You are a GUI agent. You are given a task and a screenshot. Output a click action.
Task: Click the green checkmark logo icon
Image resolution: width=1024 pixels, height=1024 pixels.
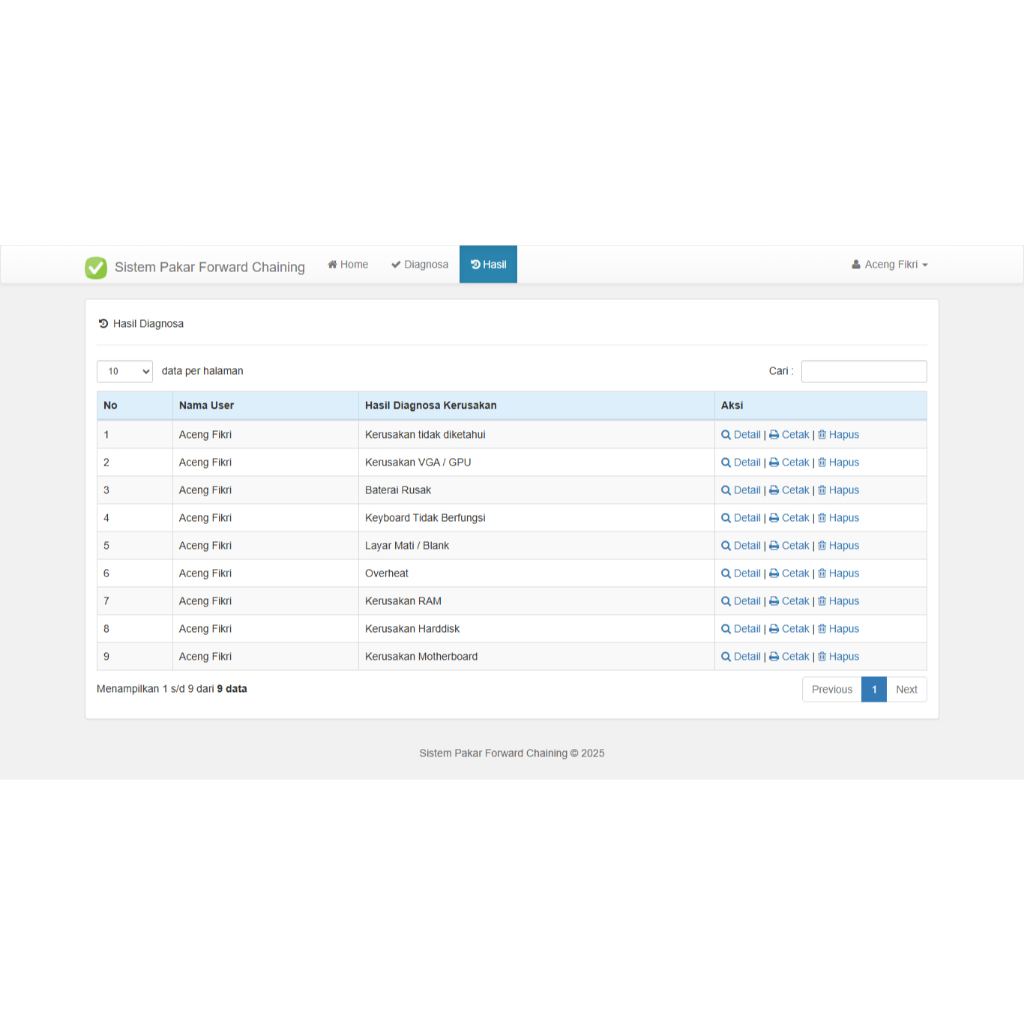[x=96, y=267]
